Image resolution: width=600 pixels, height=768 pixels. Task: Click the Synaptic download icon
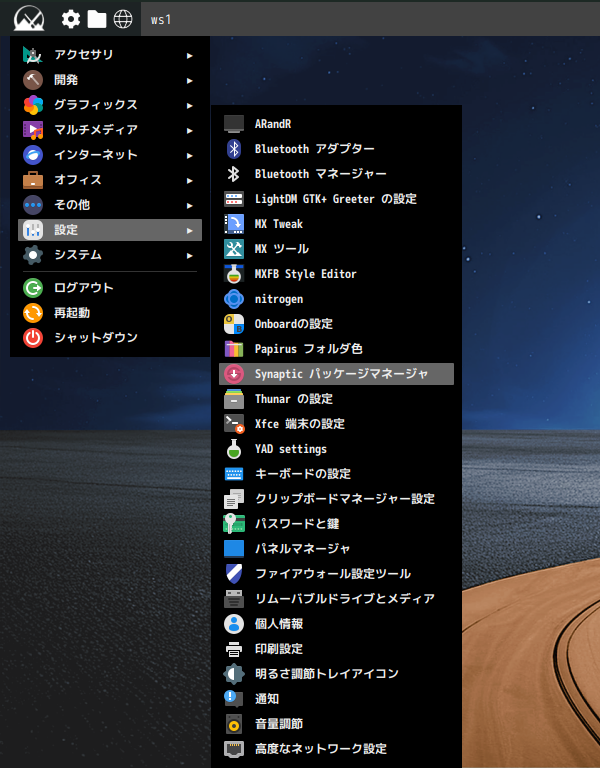click(234, 374)
